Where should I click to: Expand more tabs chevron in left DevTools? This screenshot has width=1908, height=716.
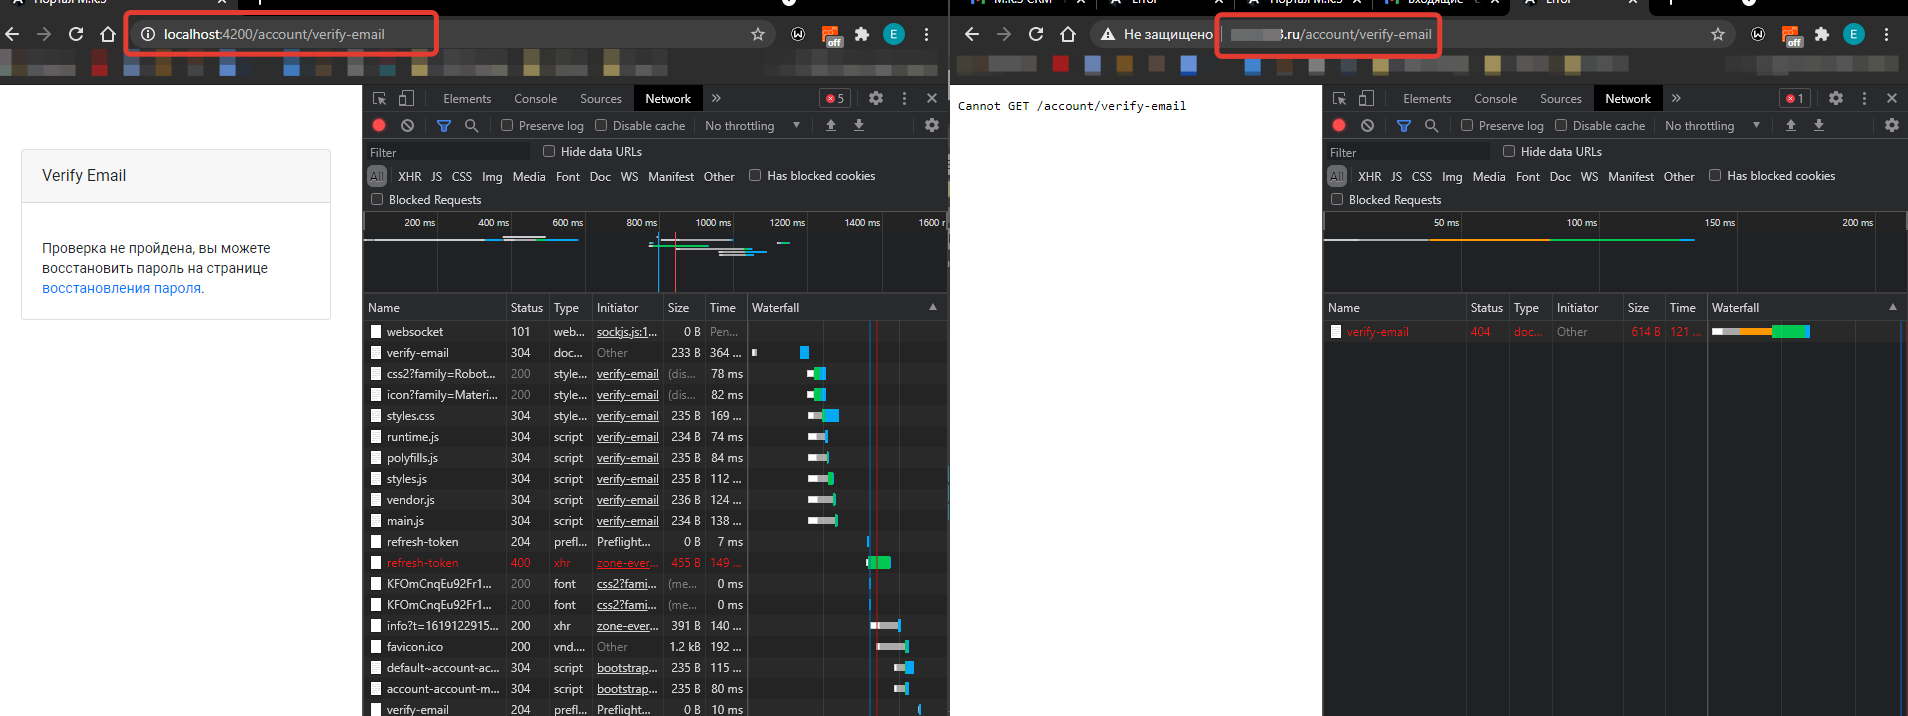716,98
